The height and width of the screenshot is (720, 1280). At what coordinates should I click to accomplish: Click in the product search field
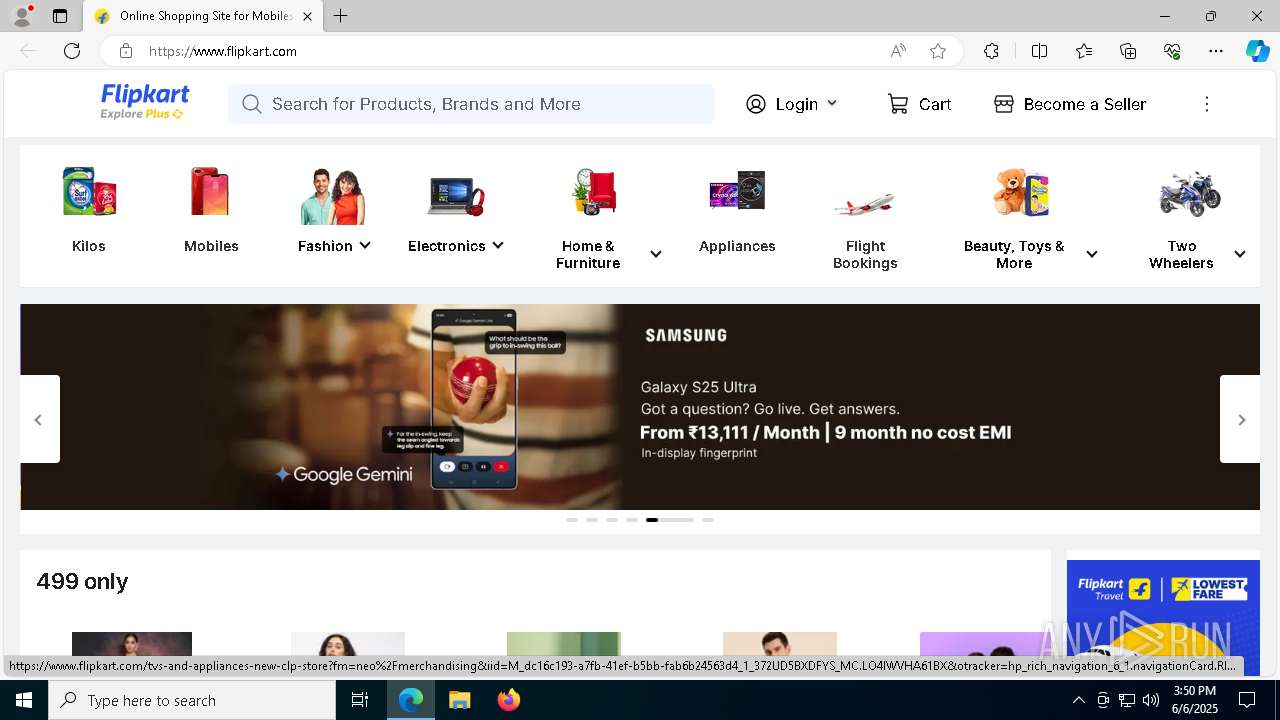(471, 104)
